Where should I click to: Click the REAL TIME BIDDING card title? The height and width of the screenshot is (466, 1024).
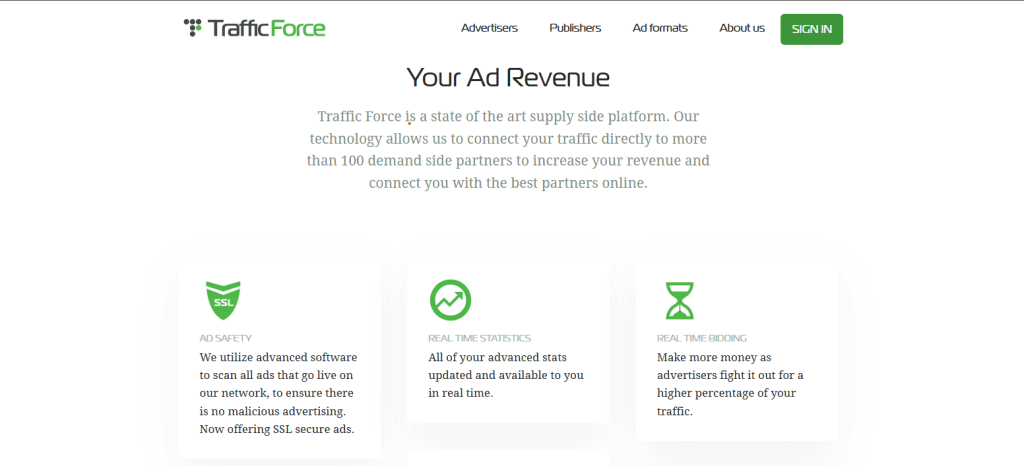click(701, 338)
